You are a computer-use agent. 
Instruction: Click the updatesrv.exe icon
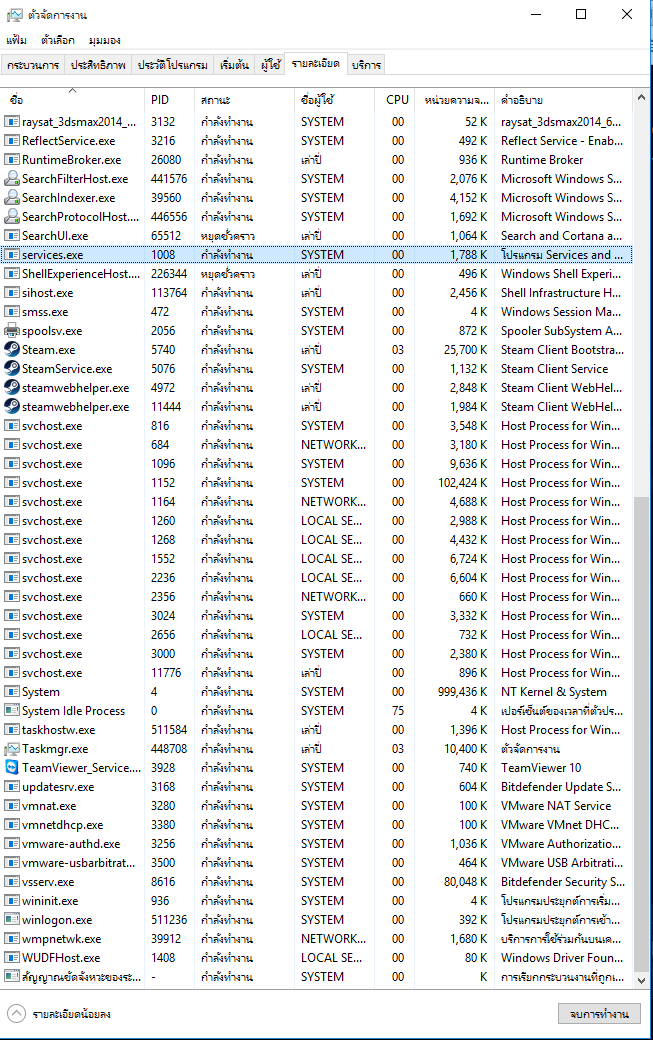pyautogui.click(x=12, y=787)
